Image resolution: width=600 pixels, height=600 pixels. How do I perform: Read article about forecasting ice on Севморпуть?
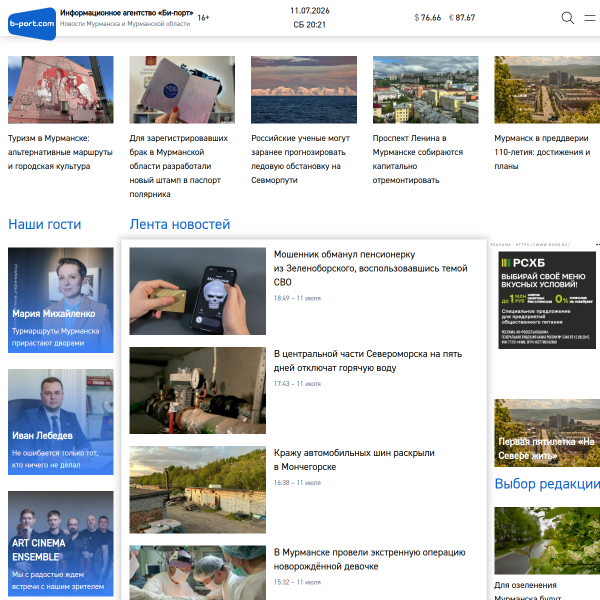click(x=300, y=159)
